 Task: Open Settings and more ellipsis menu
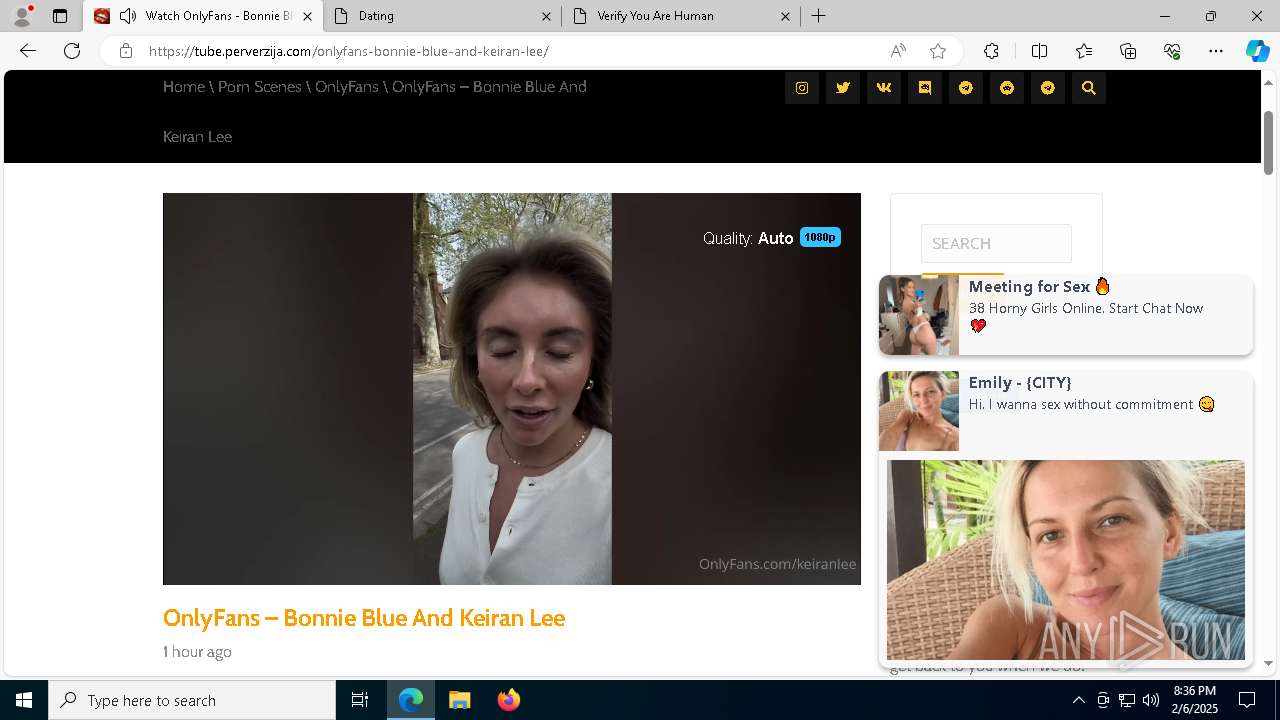pyautogui.click(x=1216, y=51)
